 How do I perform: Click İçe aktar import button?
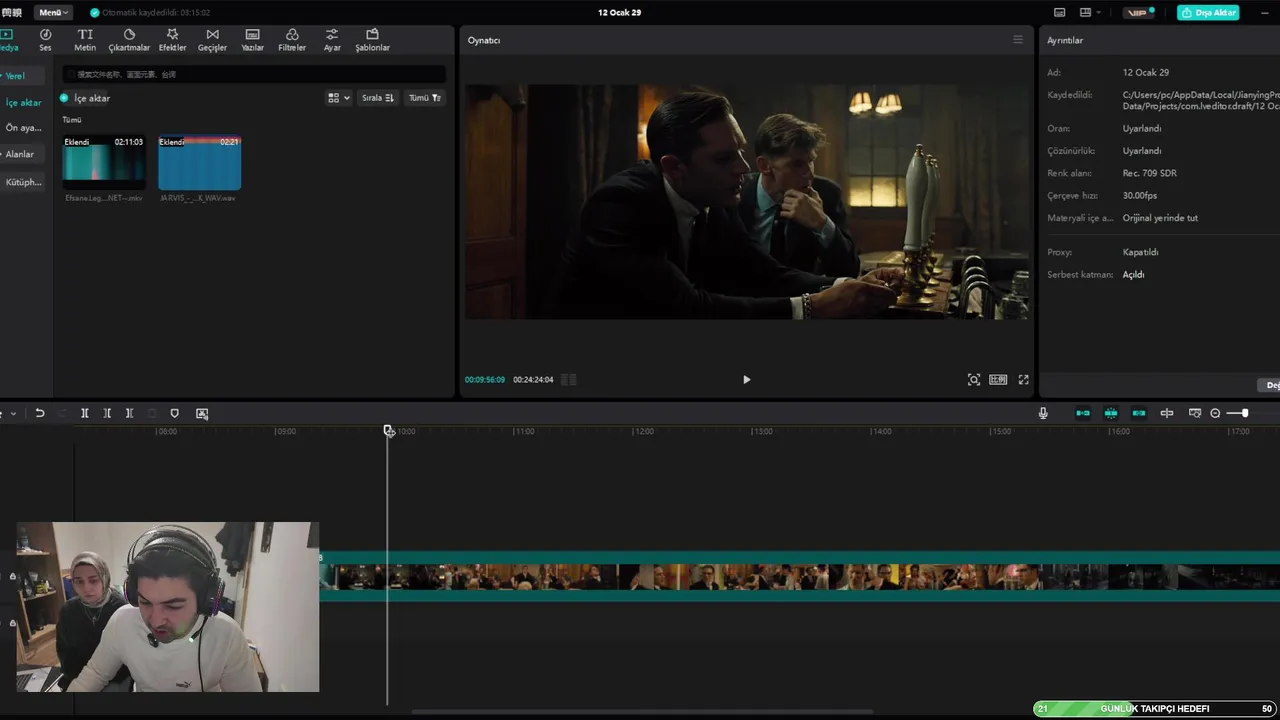click(x=85, y=98)
